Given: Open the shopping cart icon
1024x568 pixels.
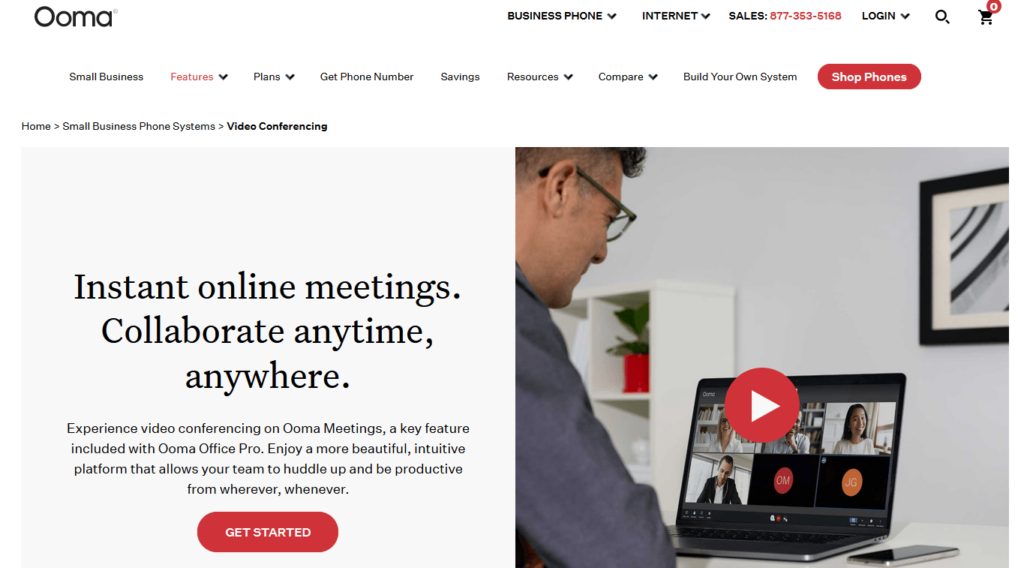Looking at the screenshot, I should click(x=986, y=17).
